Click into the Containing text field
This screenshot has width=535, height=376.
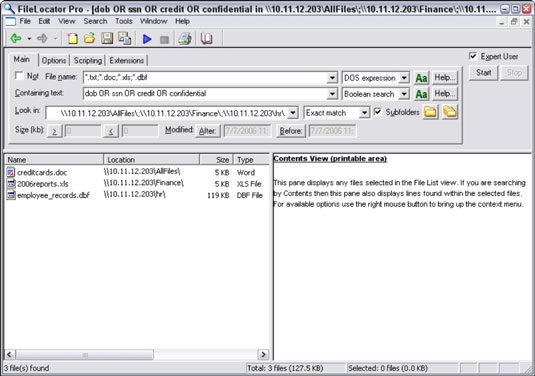pyautogui.click(x=205, y=94)
